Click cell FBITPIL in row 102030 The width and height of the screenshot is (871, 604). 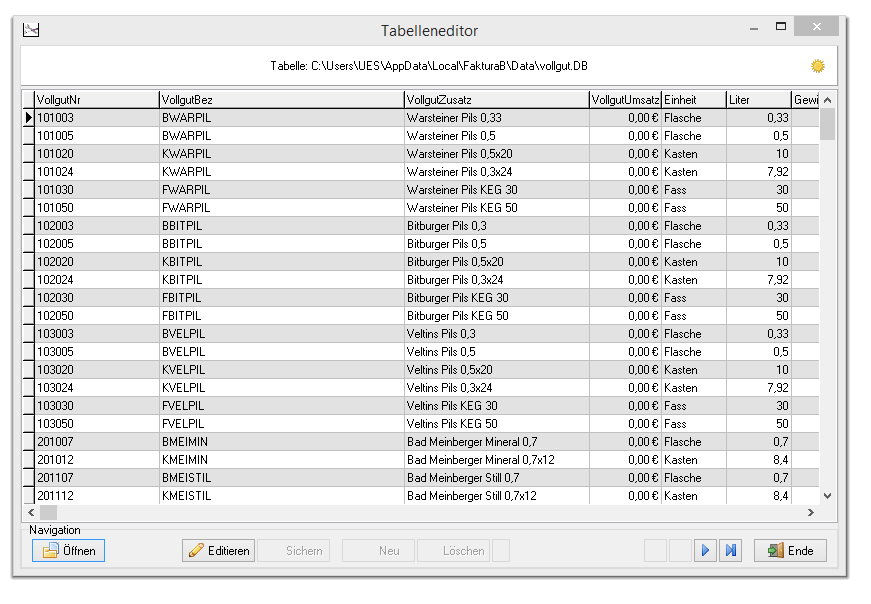282,298
